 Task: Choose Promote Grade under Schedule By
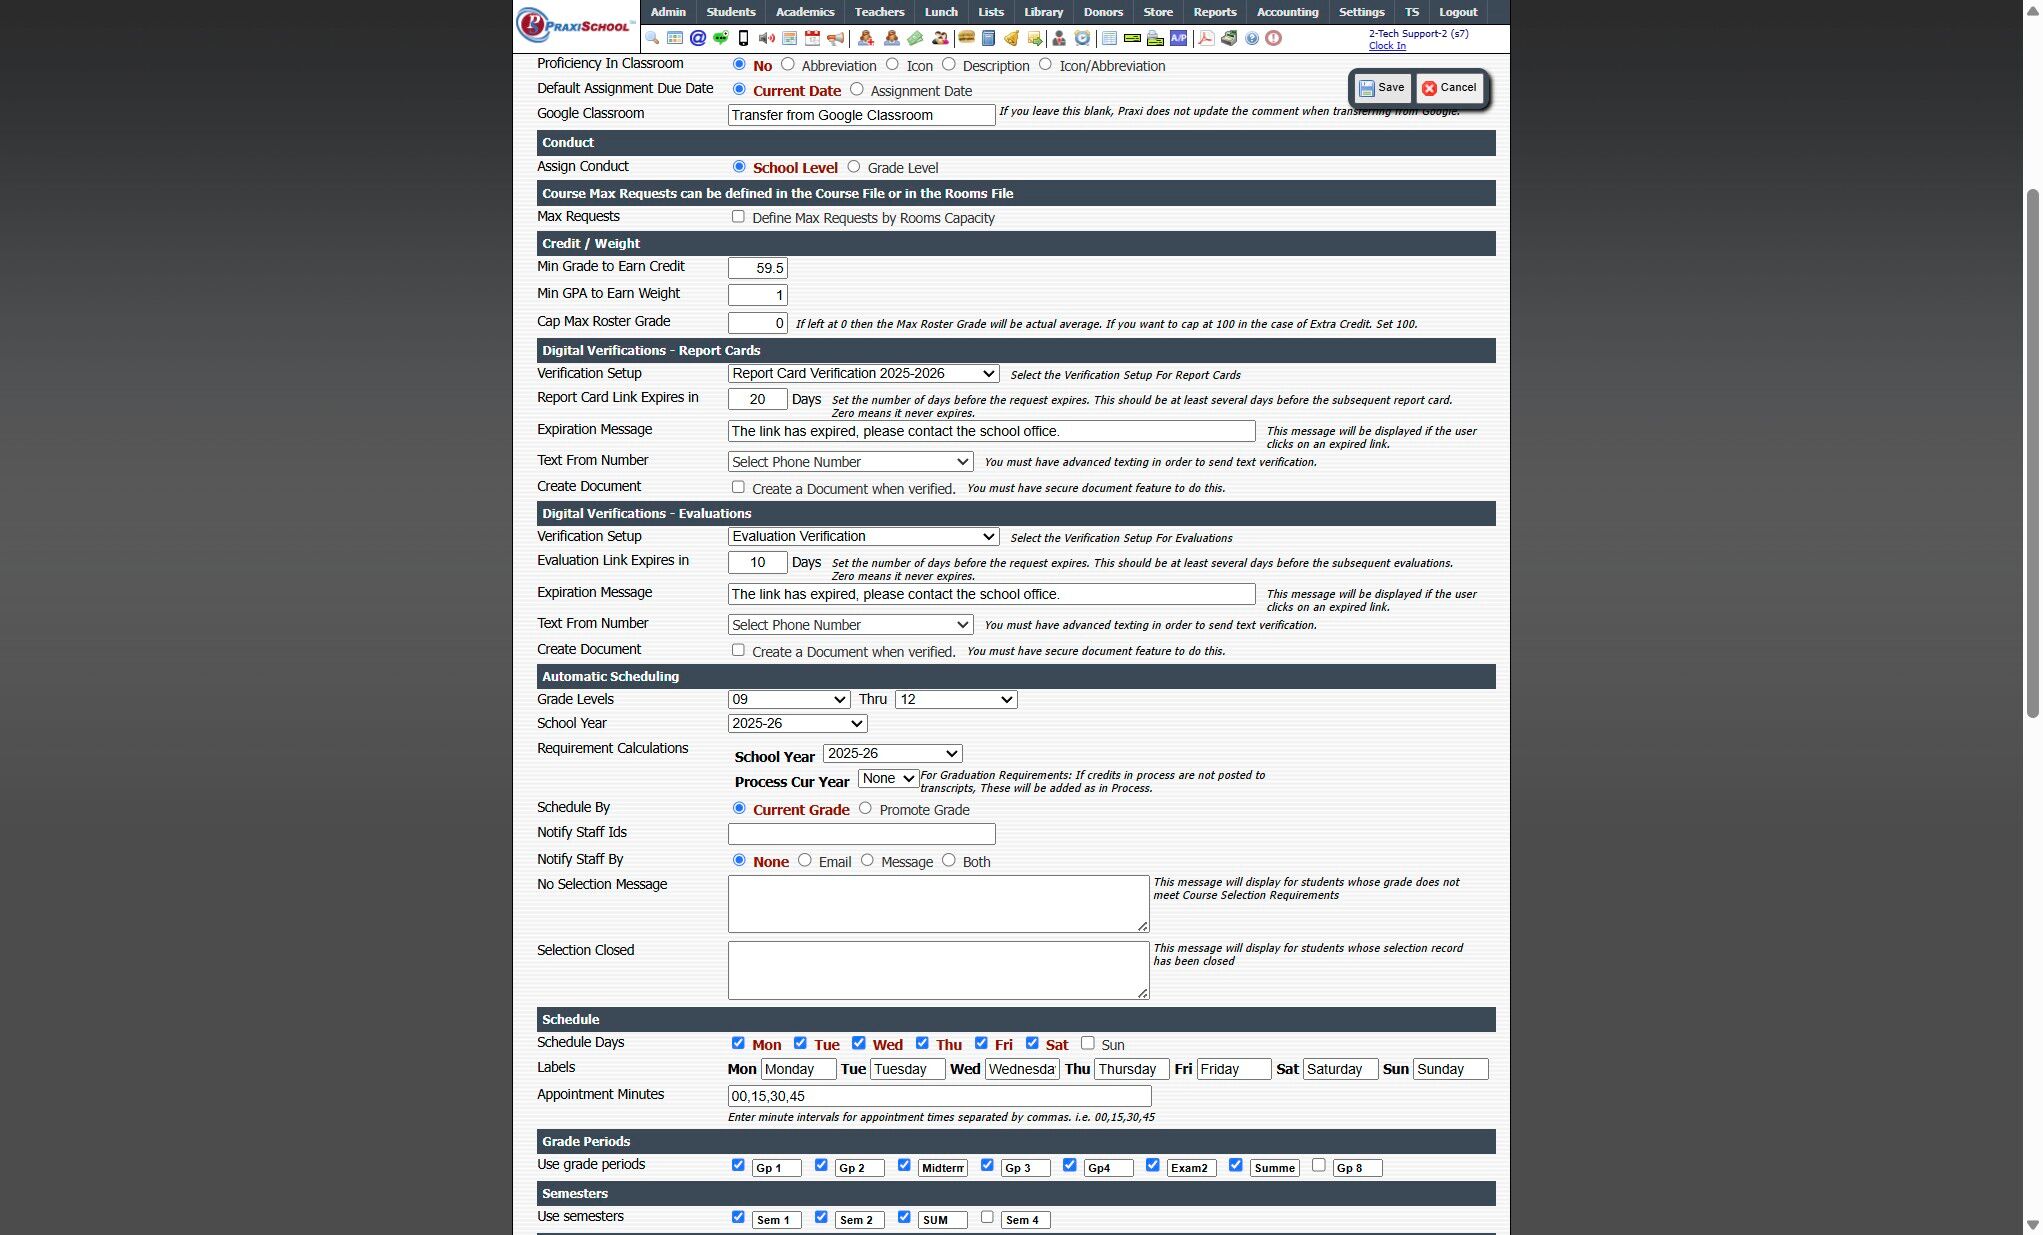865,808
